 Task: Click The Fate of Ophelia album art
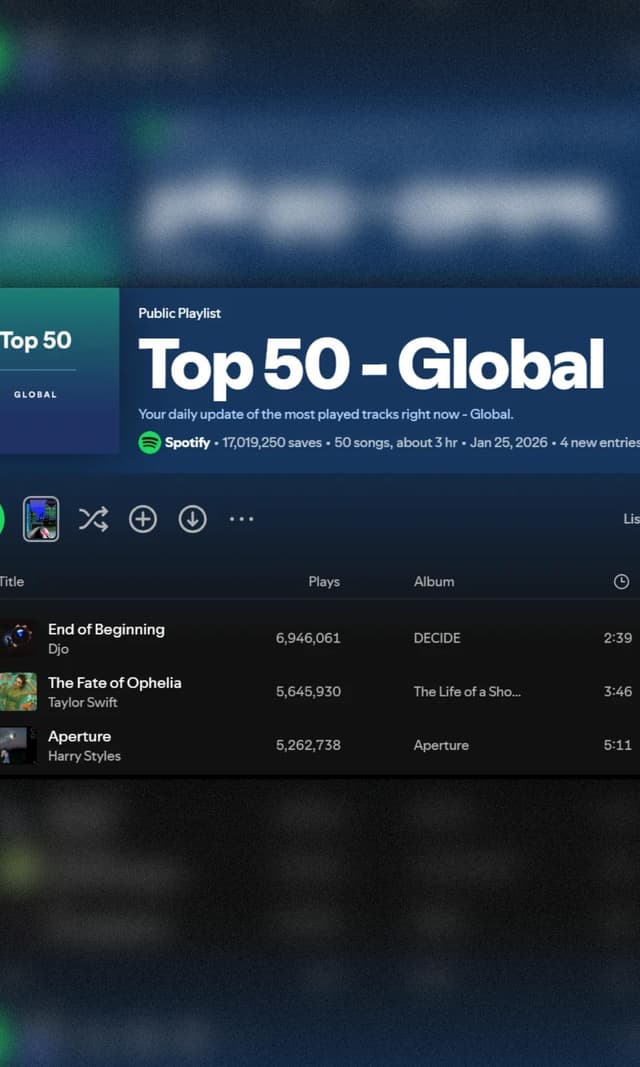(18, 691)
